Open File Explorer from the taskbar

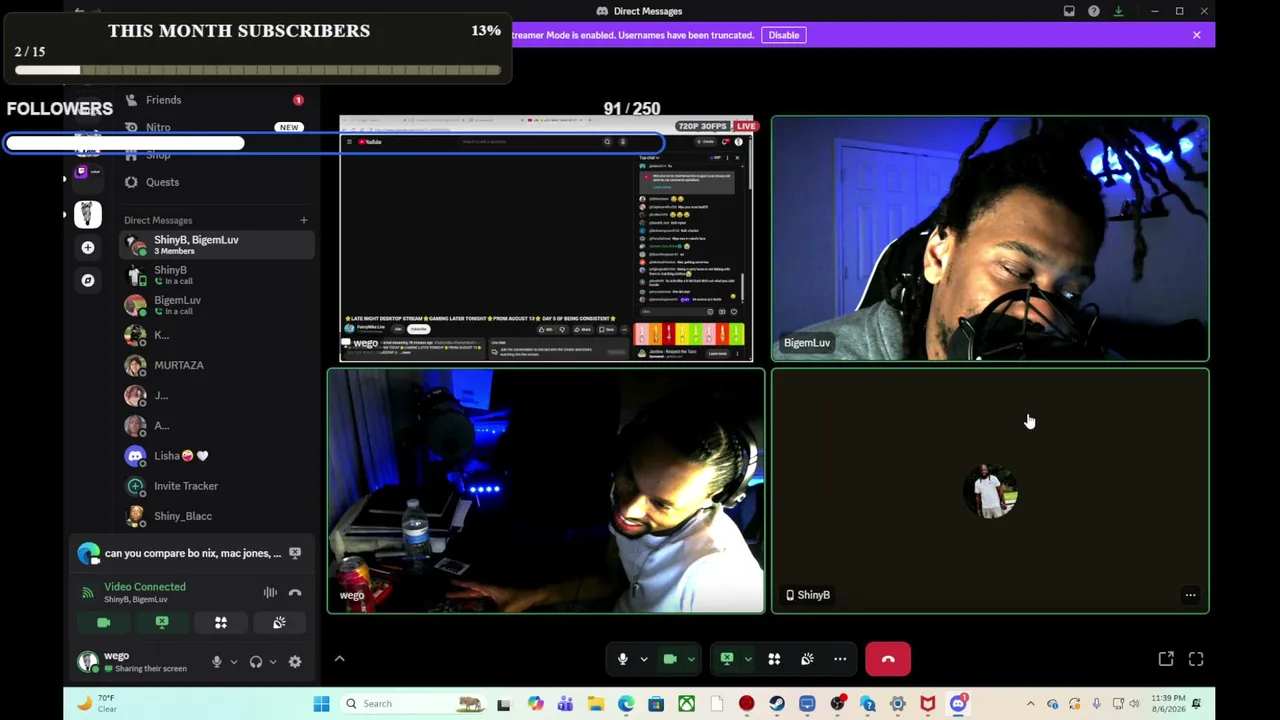tap(596, 704)
